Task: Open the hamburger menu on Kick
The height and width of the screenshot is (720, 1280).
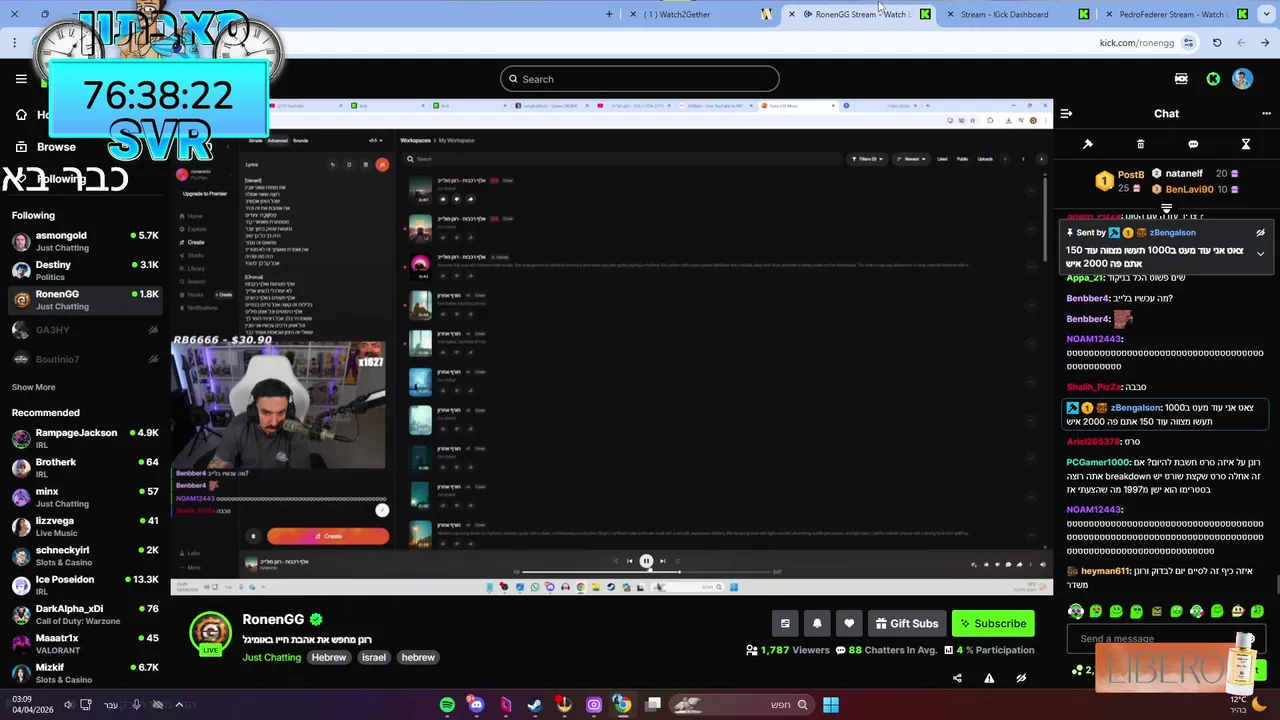Action: click(21, 79)
